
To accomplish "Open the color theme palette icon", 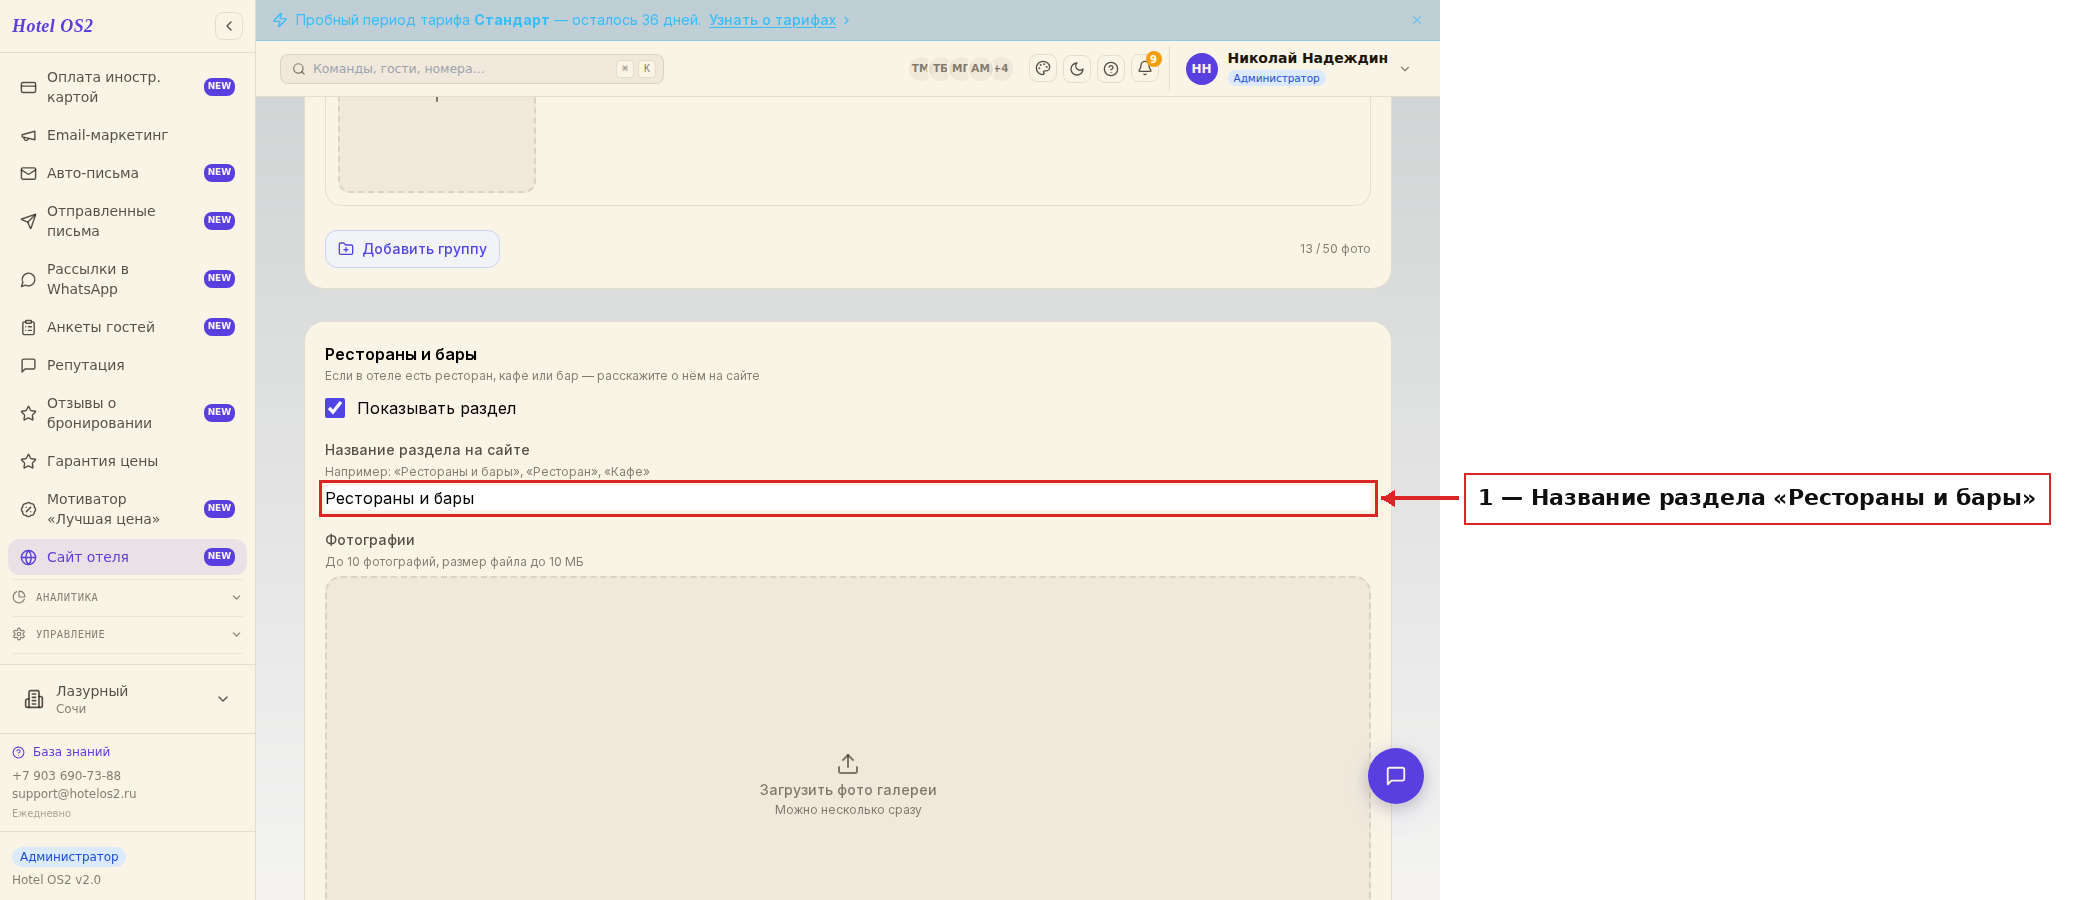I will (x=1043, y=69).
